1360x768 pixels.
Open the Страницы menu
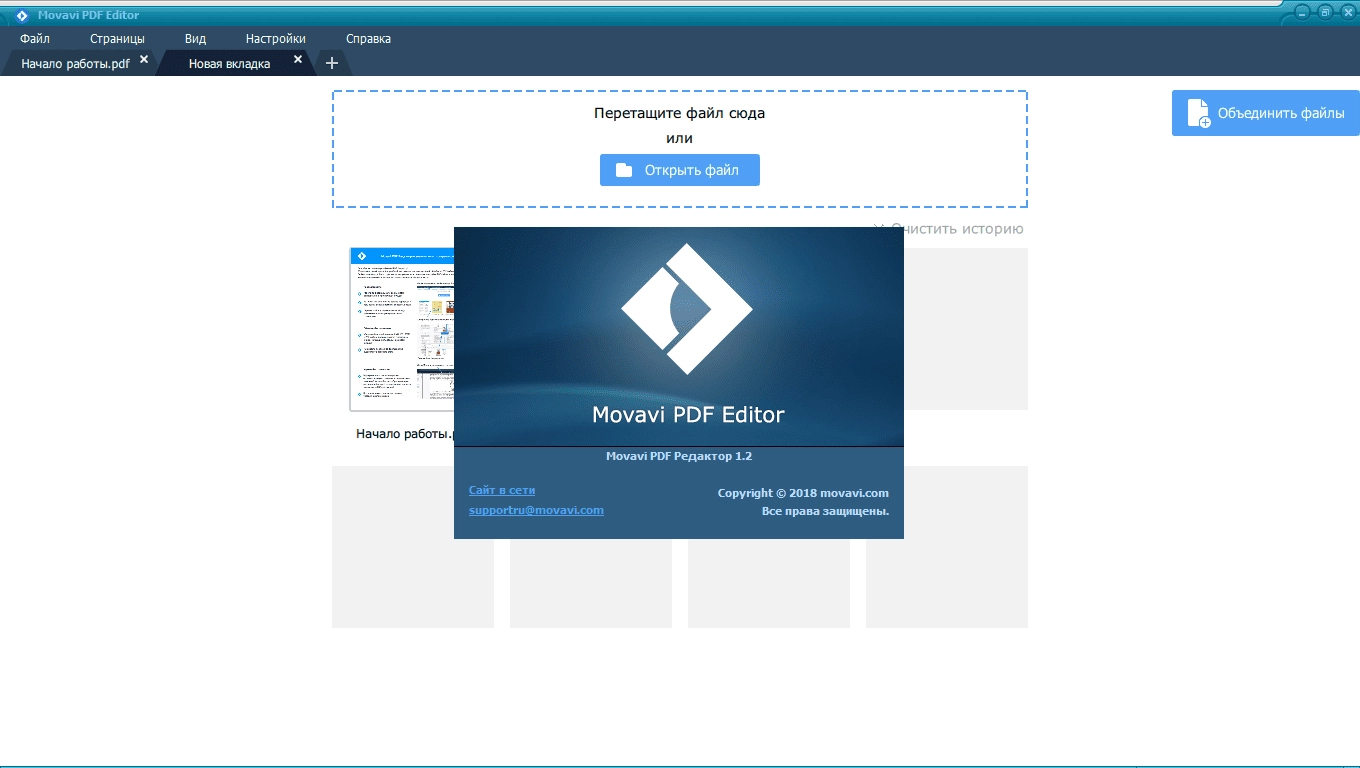click(x=117, y=39)
